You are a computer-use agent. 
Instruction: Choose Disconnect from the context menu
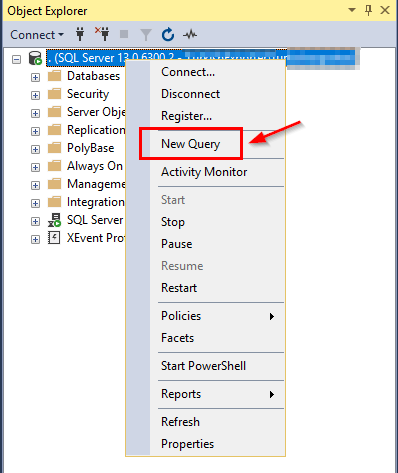(205, 94)
